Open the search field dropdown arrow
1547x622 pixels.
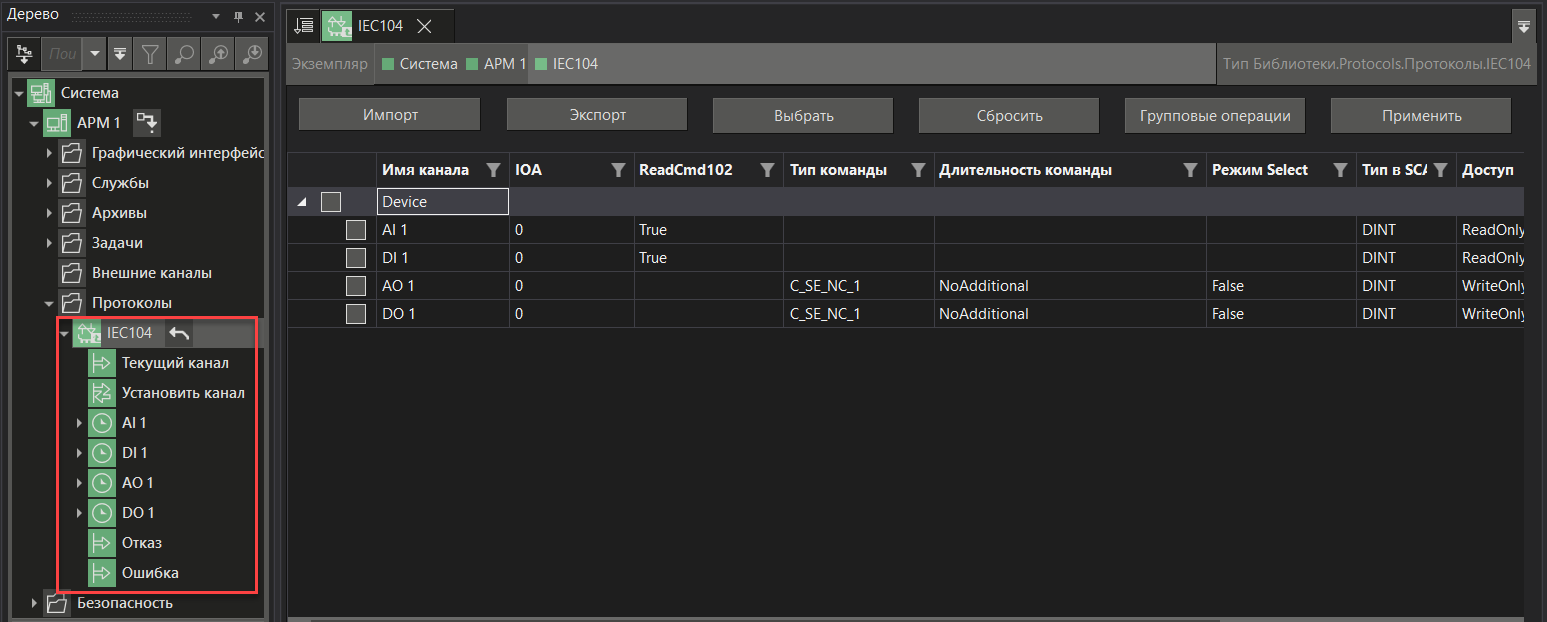coord(95,54)
